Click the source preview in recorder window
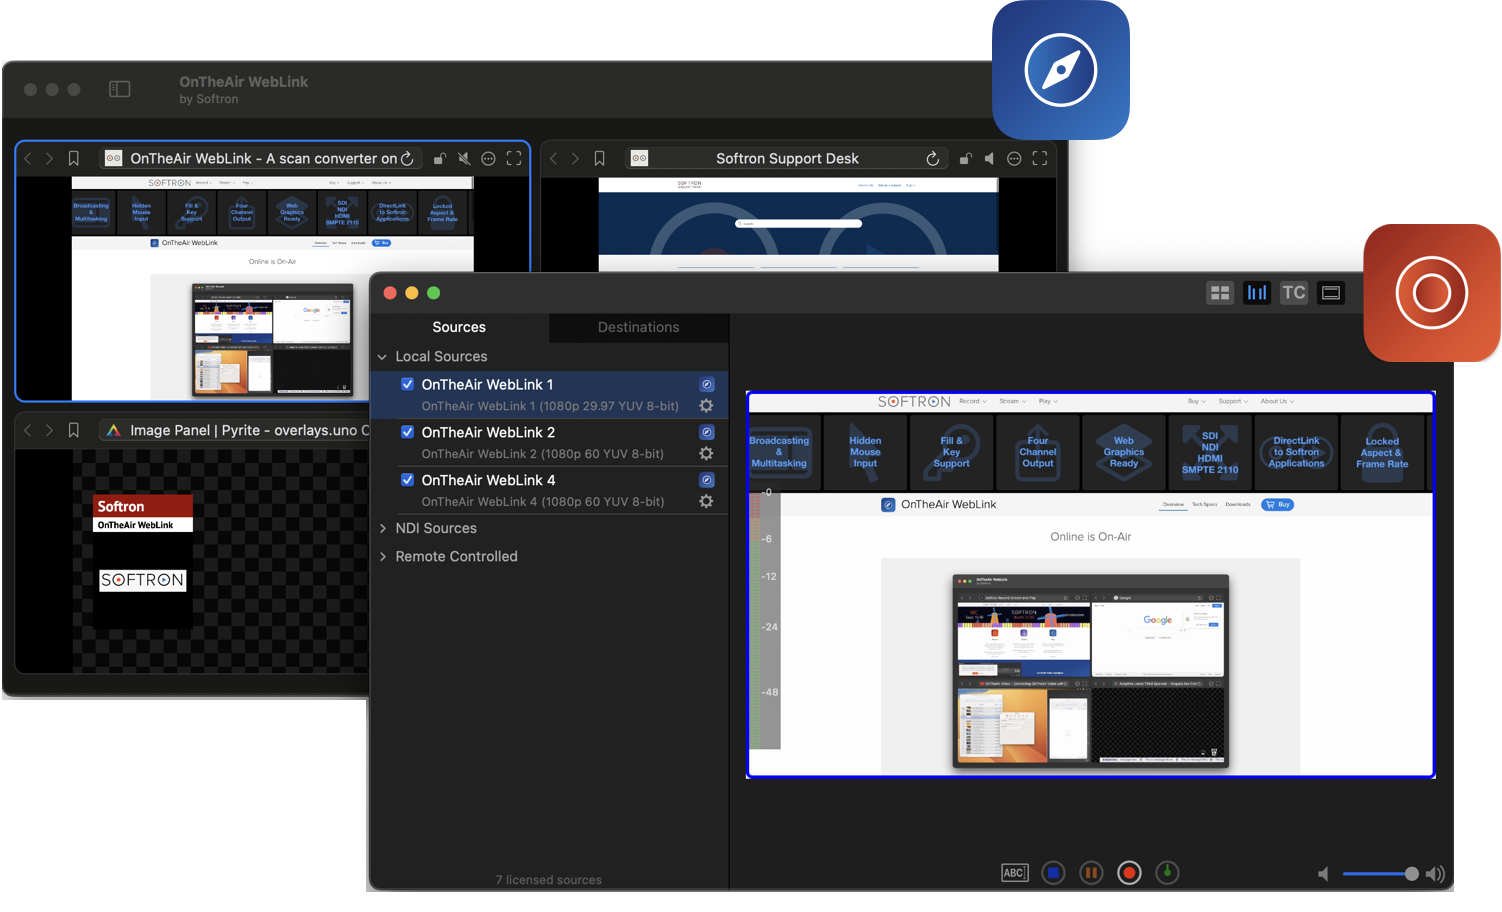 coord(1091,585)
